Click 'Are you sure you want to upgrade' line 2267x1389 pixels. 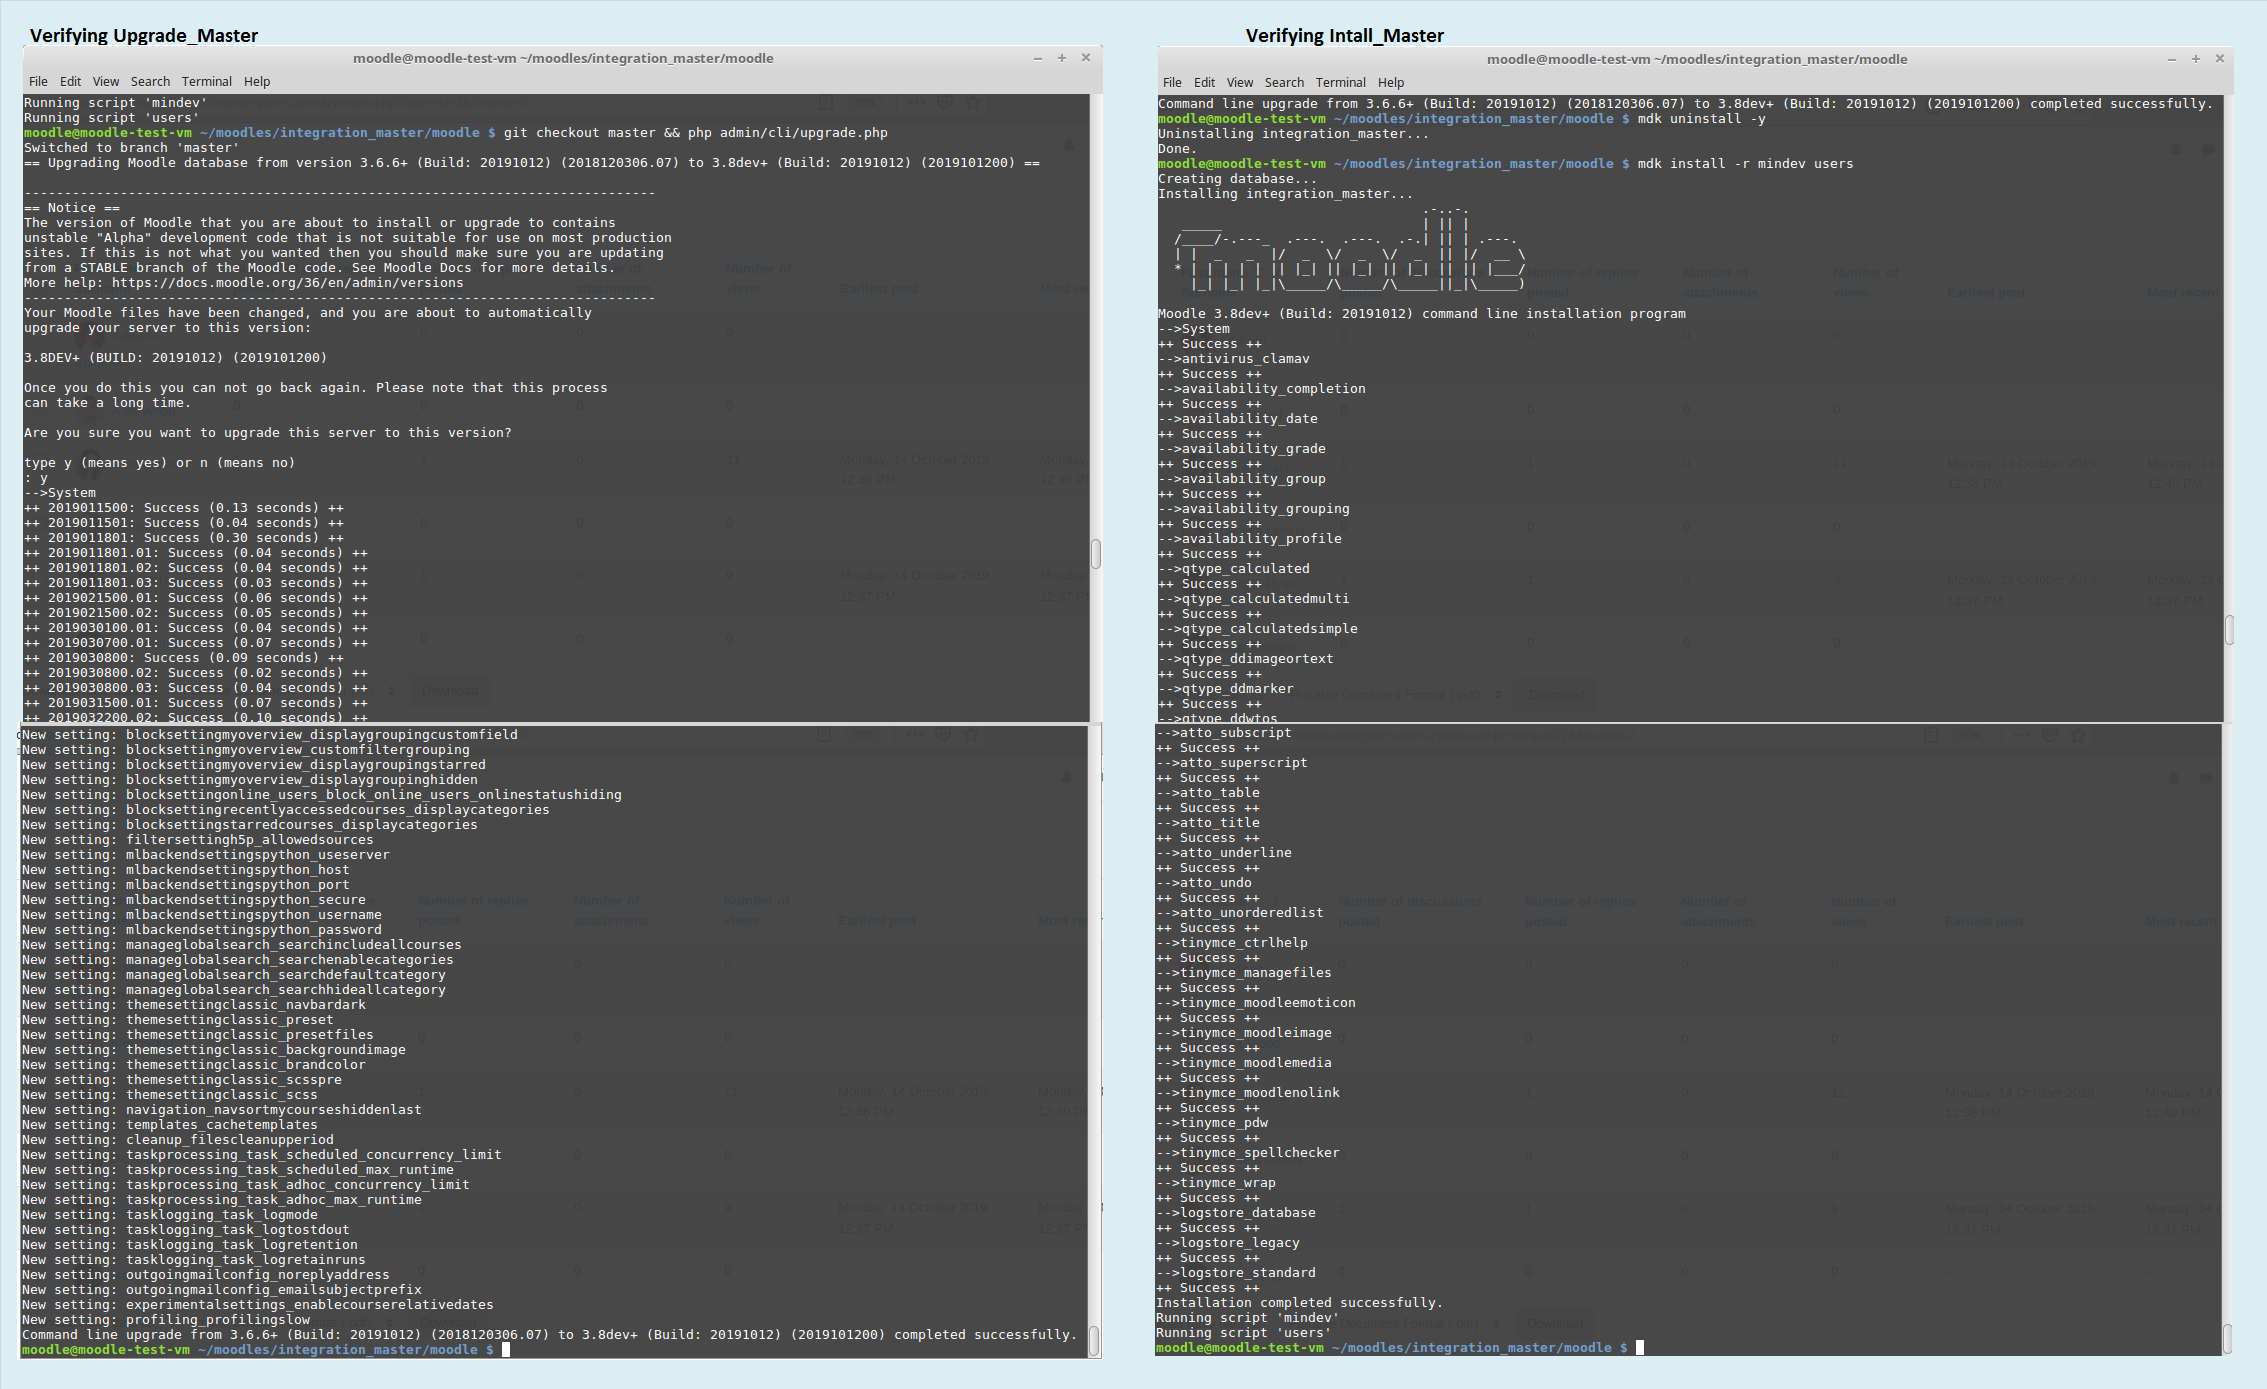coord(268,433)
